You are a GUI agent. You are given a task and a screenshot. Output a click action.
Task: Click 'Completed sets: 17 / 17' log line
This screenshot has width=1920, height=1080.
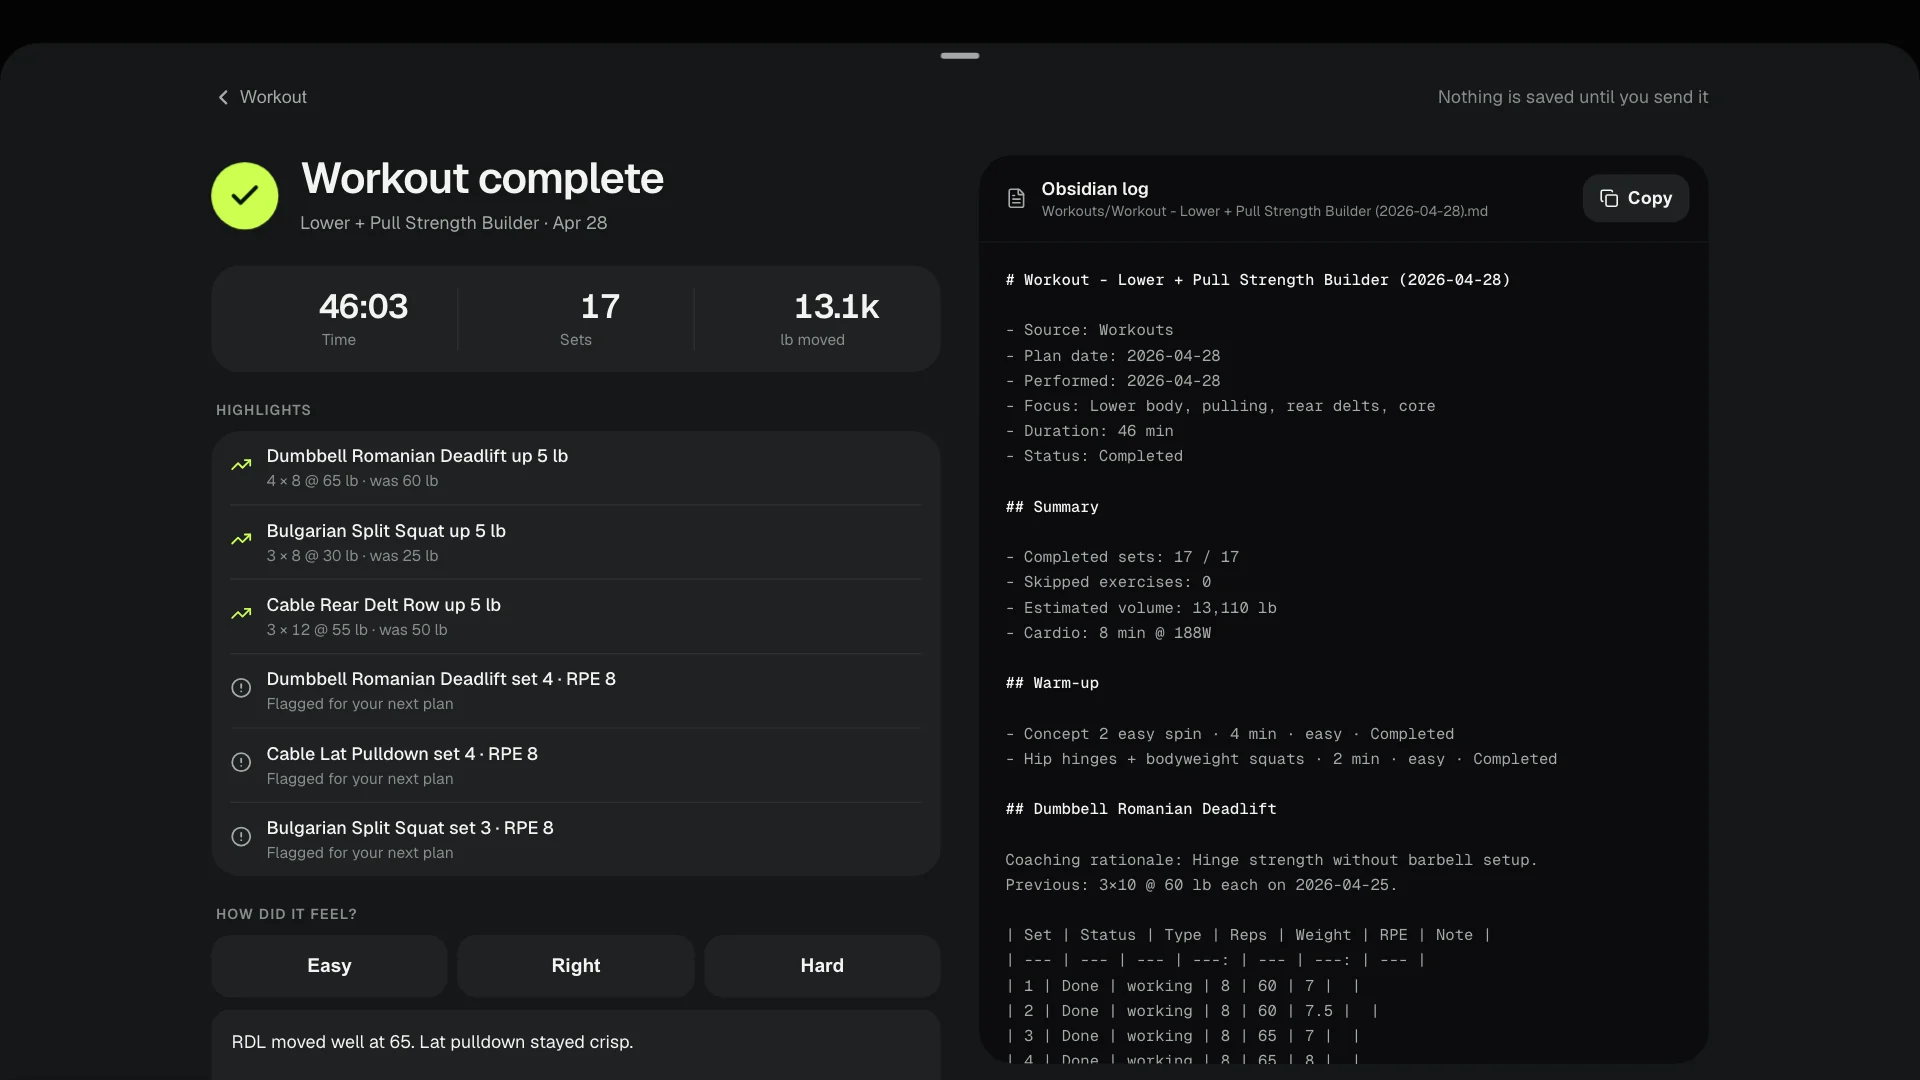(1122, 557)
